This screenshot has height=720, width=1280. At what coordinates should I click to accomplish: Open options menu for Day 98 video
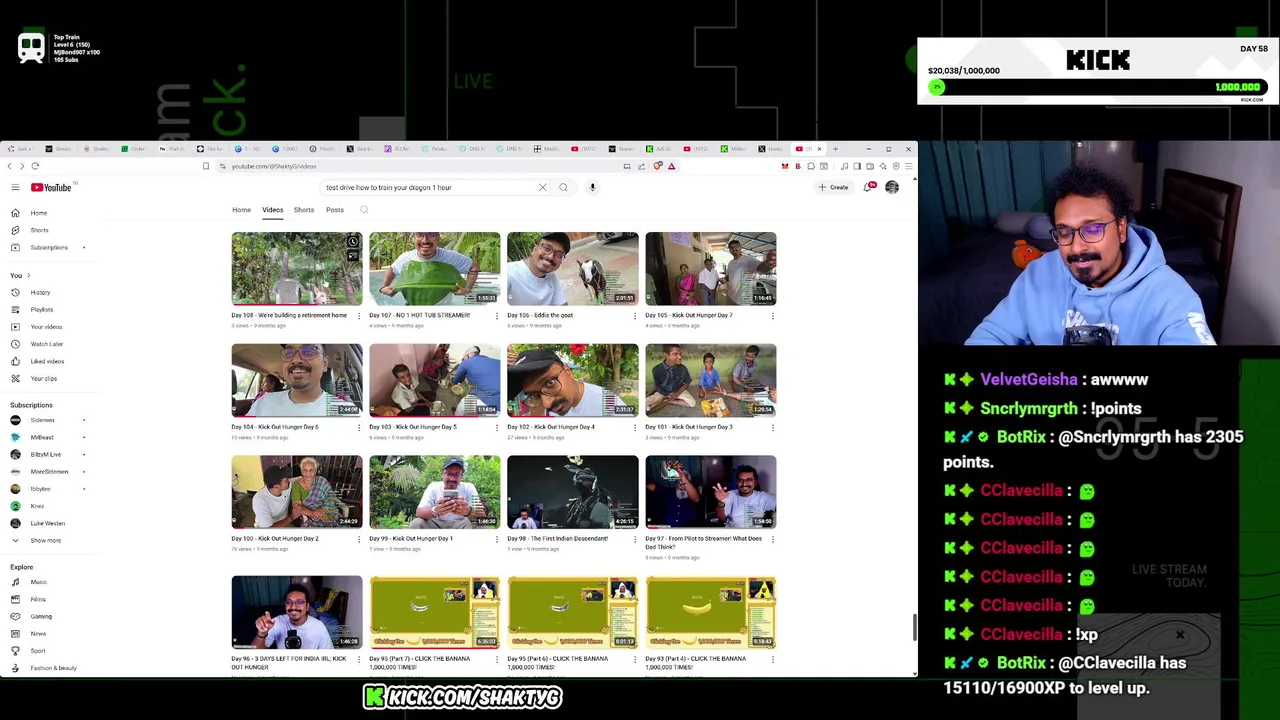tap(635, 540)
